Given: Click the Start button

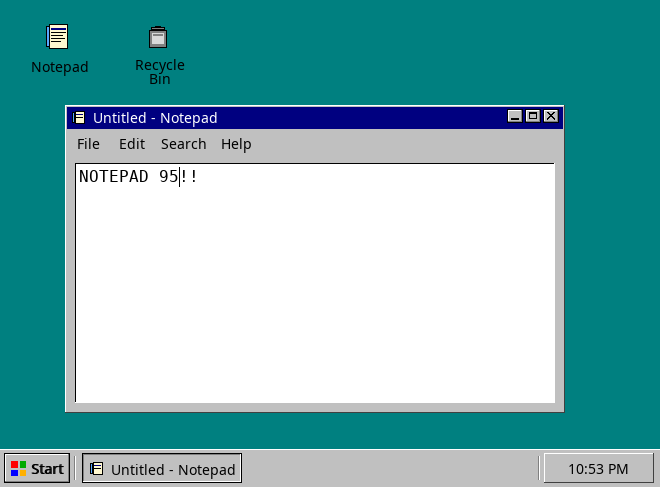Looking at the screenshot, I should (37, 468).
